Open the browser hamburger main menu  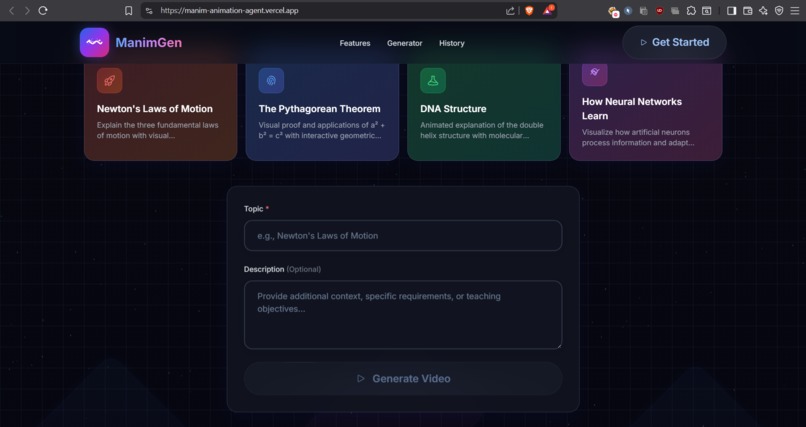[x=795, y=10]
